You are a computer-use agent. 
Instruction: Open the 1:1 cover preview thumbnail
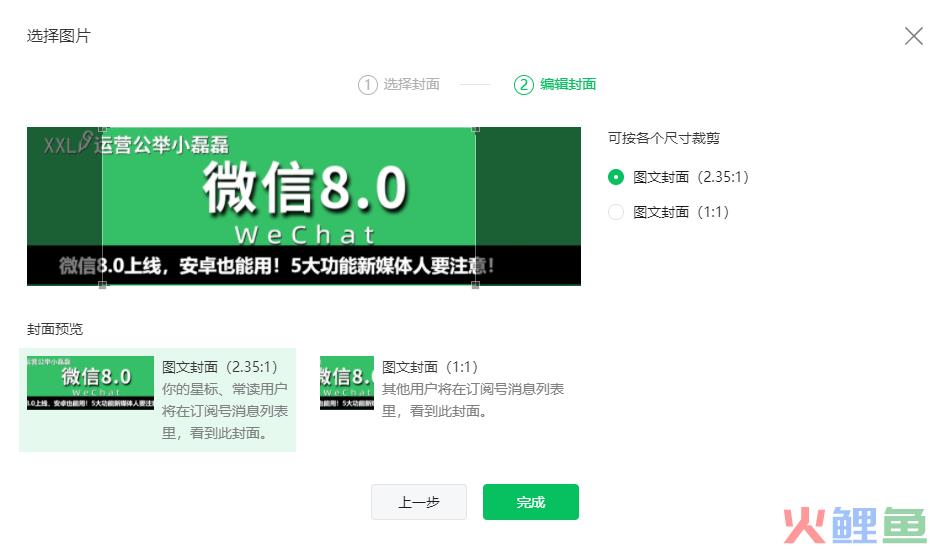point(347,383)
